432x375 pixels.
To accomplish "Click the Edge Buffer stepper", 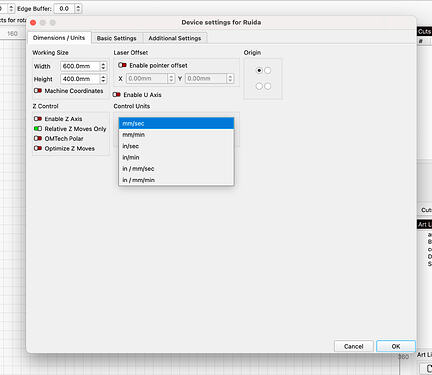I will coord(78,9).
